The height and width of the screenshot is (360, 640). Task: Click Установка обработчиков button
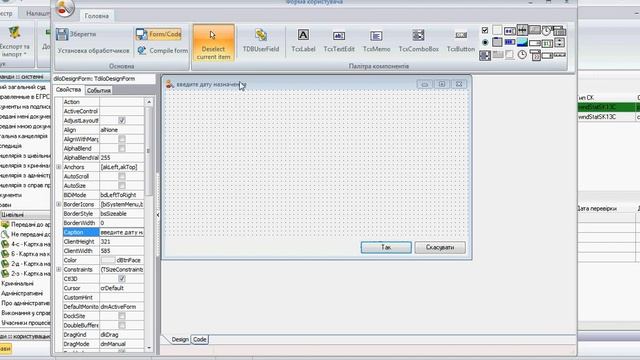point(93,51)
